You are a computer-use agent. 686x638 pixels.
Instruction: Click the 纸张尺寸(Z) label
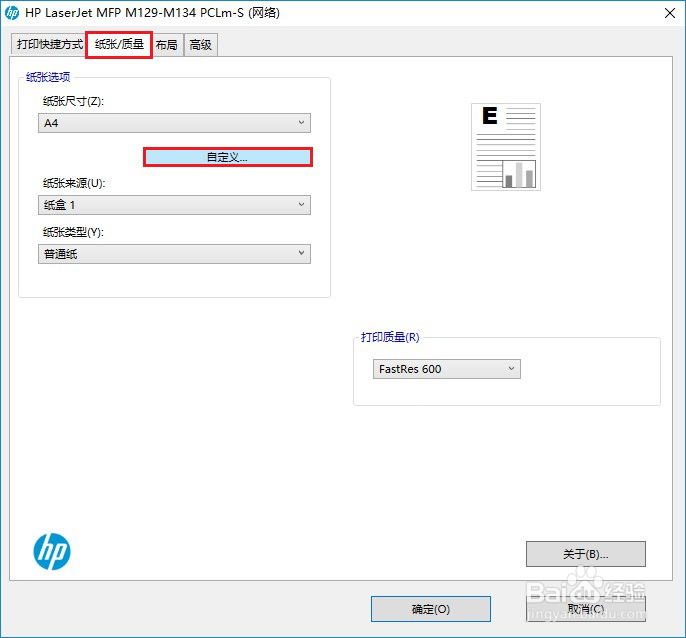pyautogui.click(x=73, y=101)
